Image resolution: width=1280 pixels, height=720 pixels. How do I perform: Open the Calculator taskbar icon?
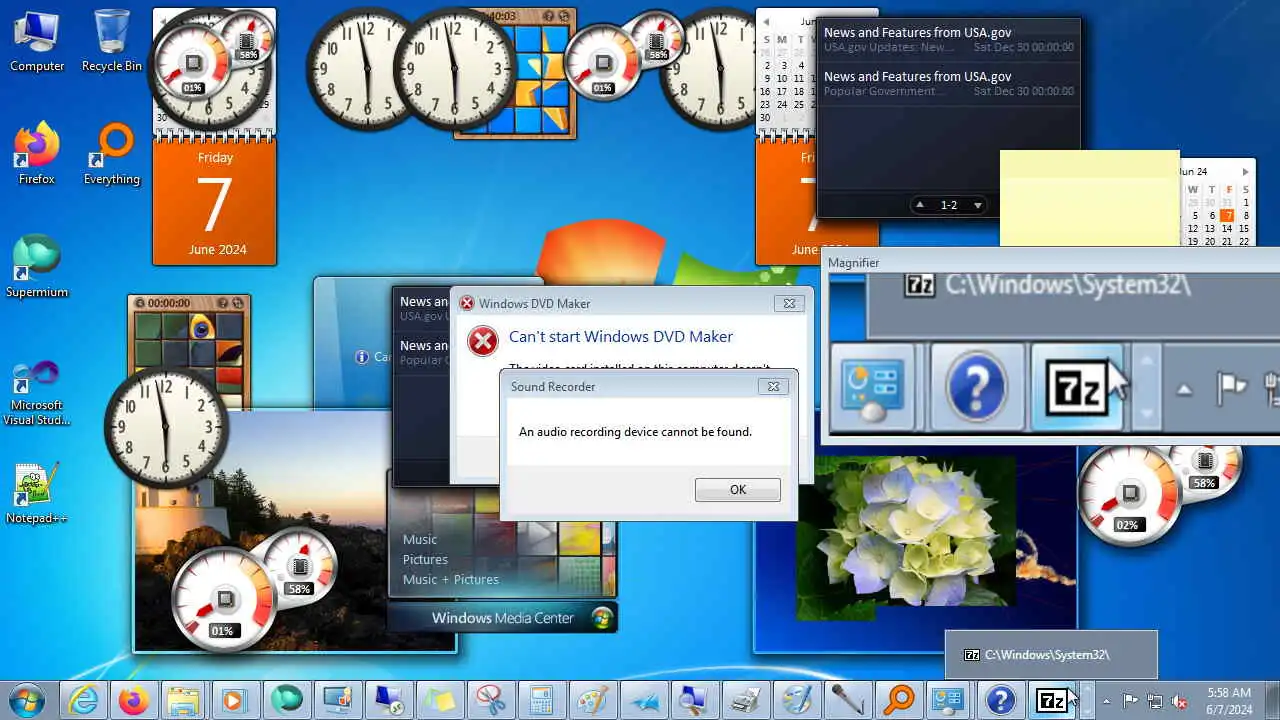[x=541, y=700]
